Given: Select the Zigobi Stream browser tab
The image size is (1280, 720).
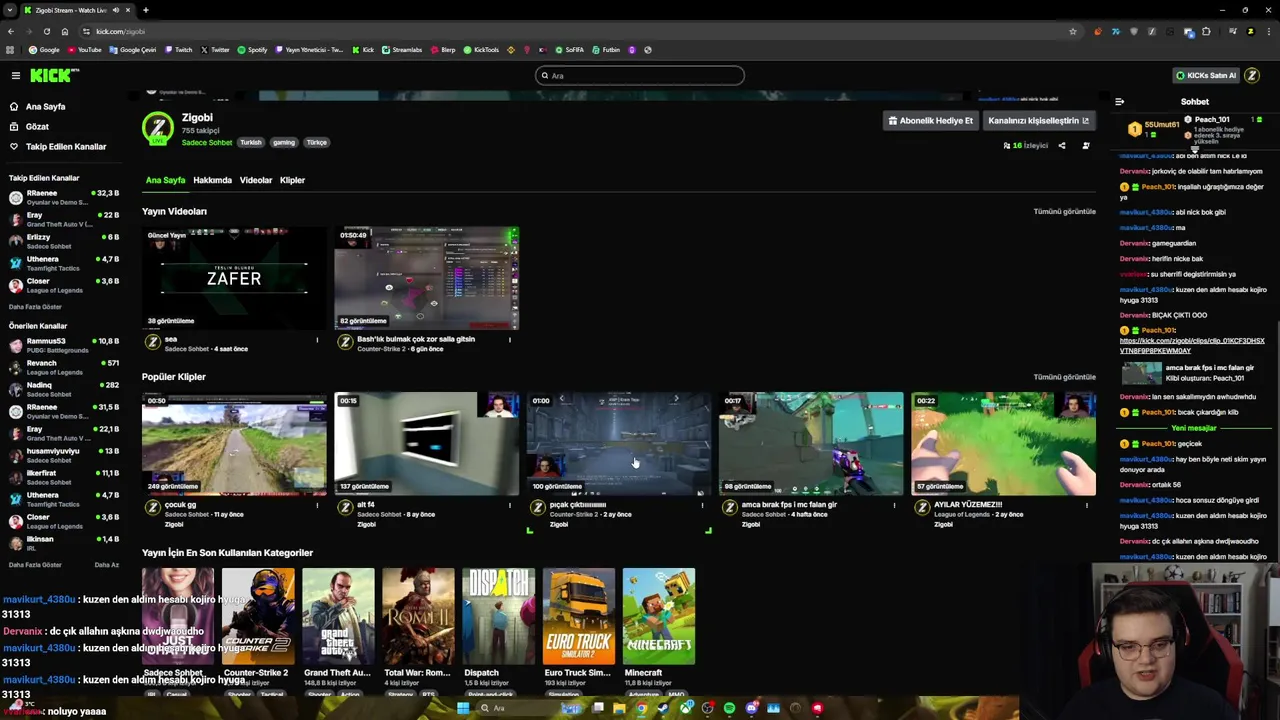Looking at the screenshot, I should click(x=77, y=10).
